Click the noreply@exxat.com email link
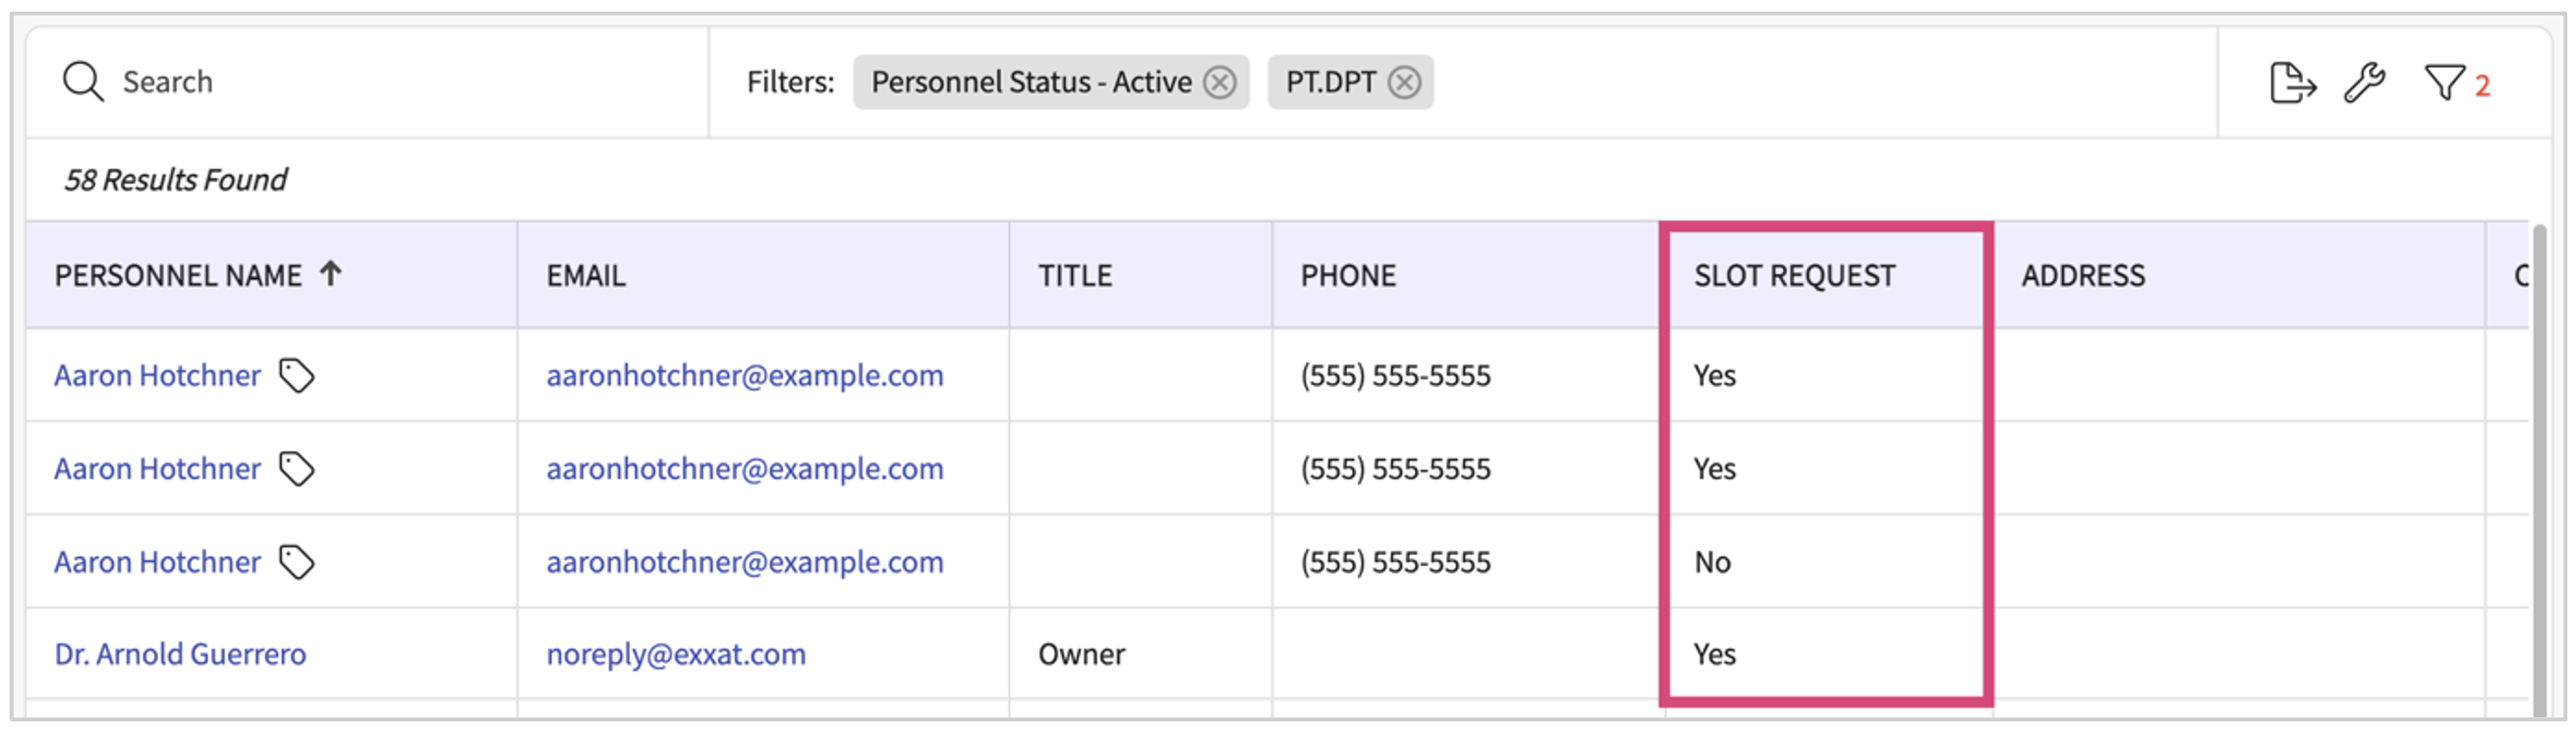The image size is (2576, 731). tap(675, 654)
